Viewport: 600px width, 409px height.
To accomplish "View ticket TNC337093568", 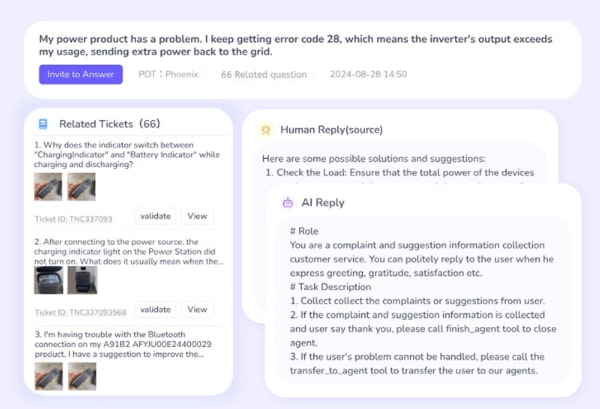I will point(197,309).
